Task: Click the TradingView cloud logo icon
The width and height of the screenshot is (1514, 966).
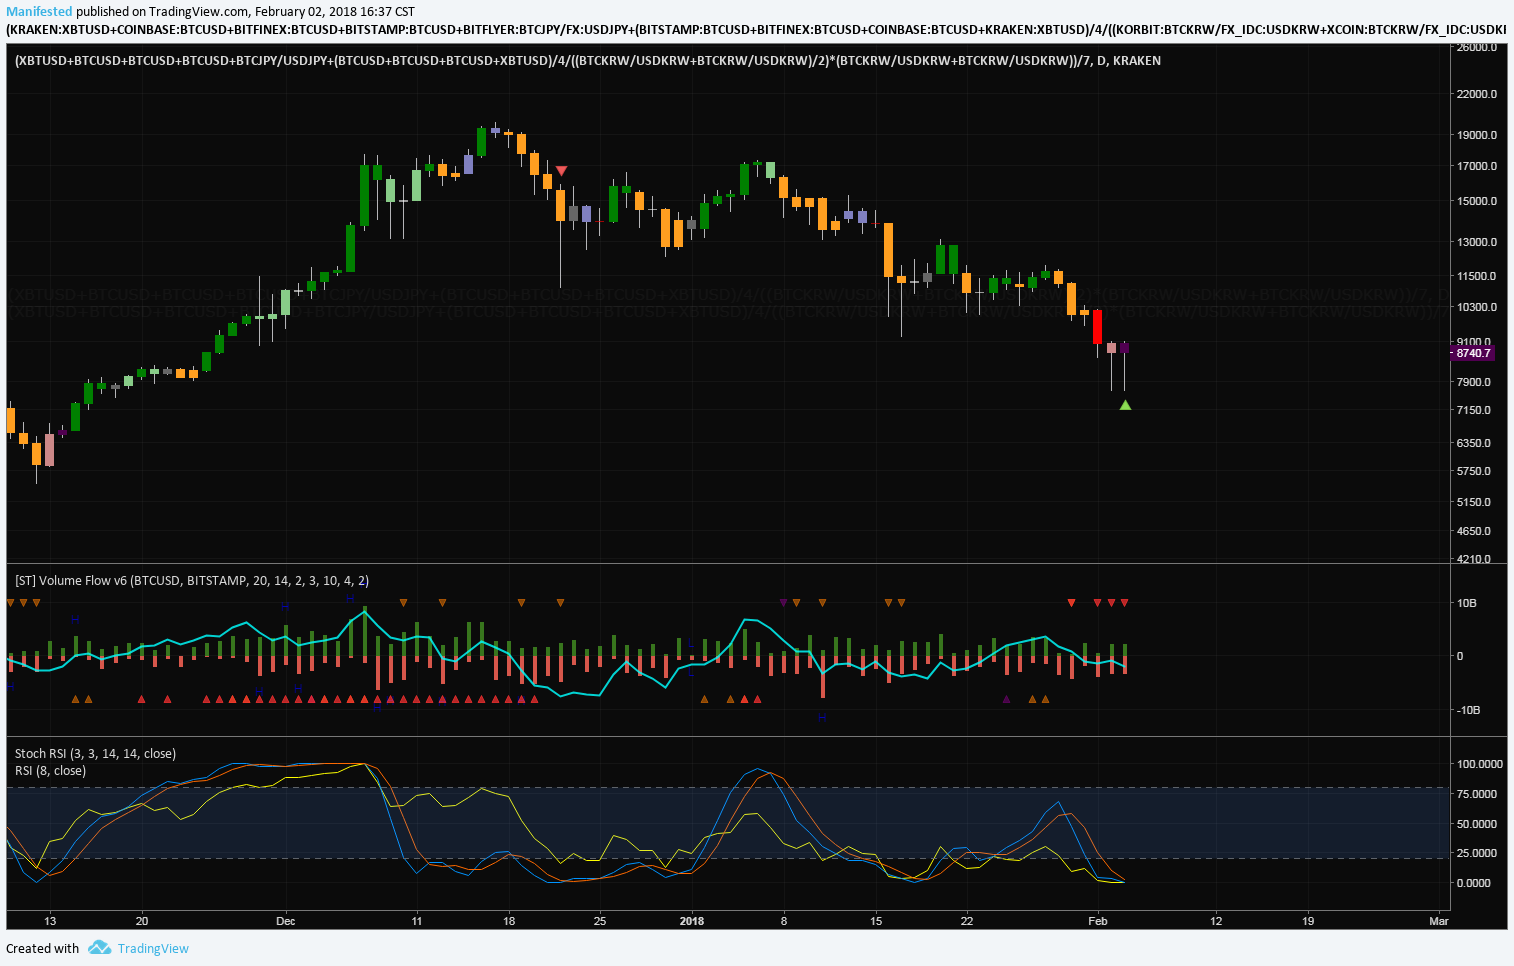Action: (x=99, y=947)
